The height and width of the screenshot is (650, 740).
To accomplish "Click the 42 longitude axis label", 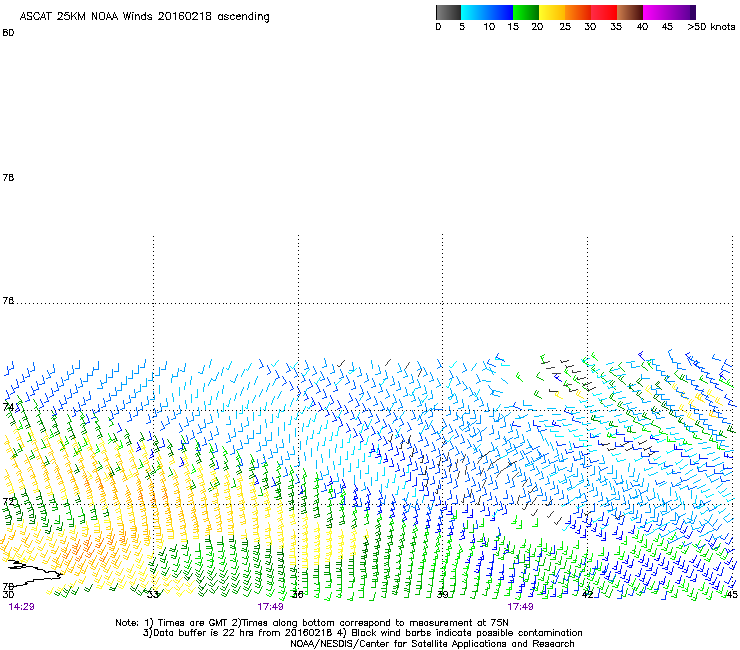I will (x=587, y=594).
